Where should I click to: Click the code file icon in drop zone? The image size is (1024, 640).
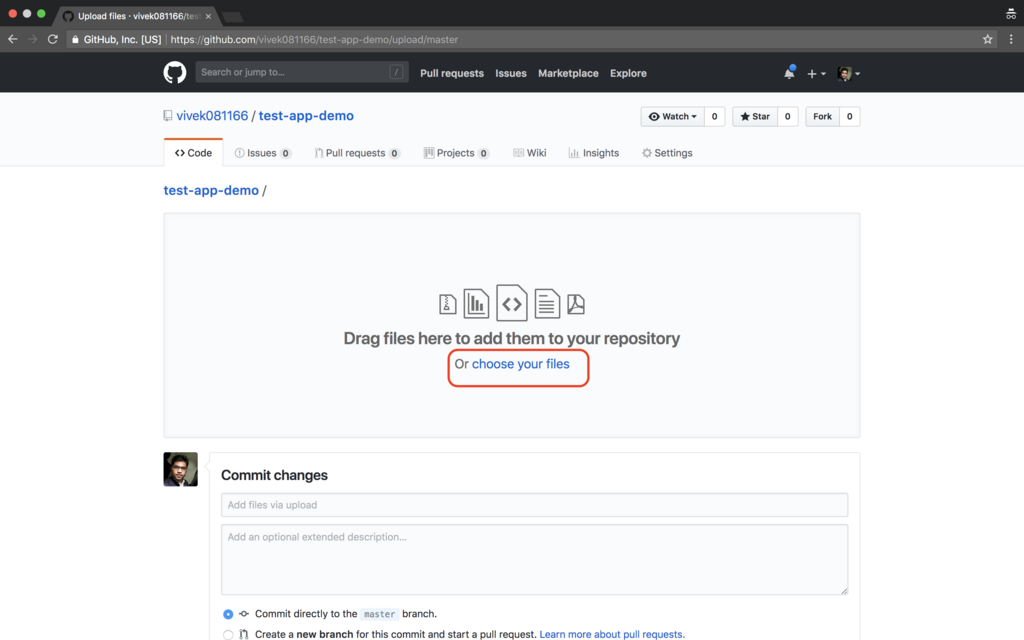click(511, 302)
